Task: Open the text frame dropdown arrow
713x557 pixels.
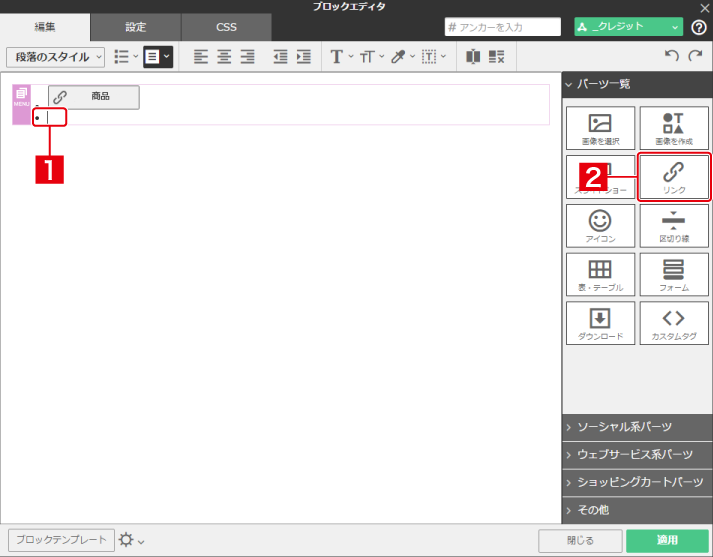Action: [443, 57]
